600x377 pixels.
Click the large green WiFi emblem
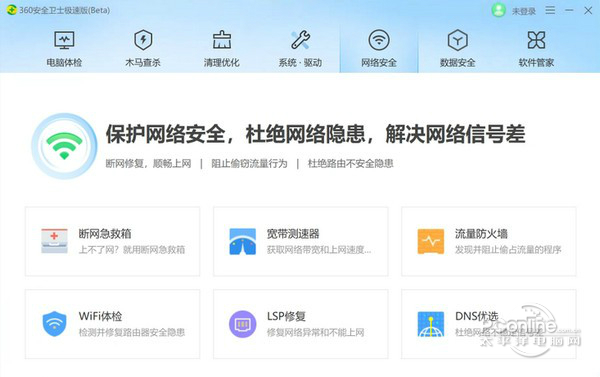coord(64,146)
